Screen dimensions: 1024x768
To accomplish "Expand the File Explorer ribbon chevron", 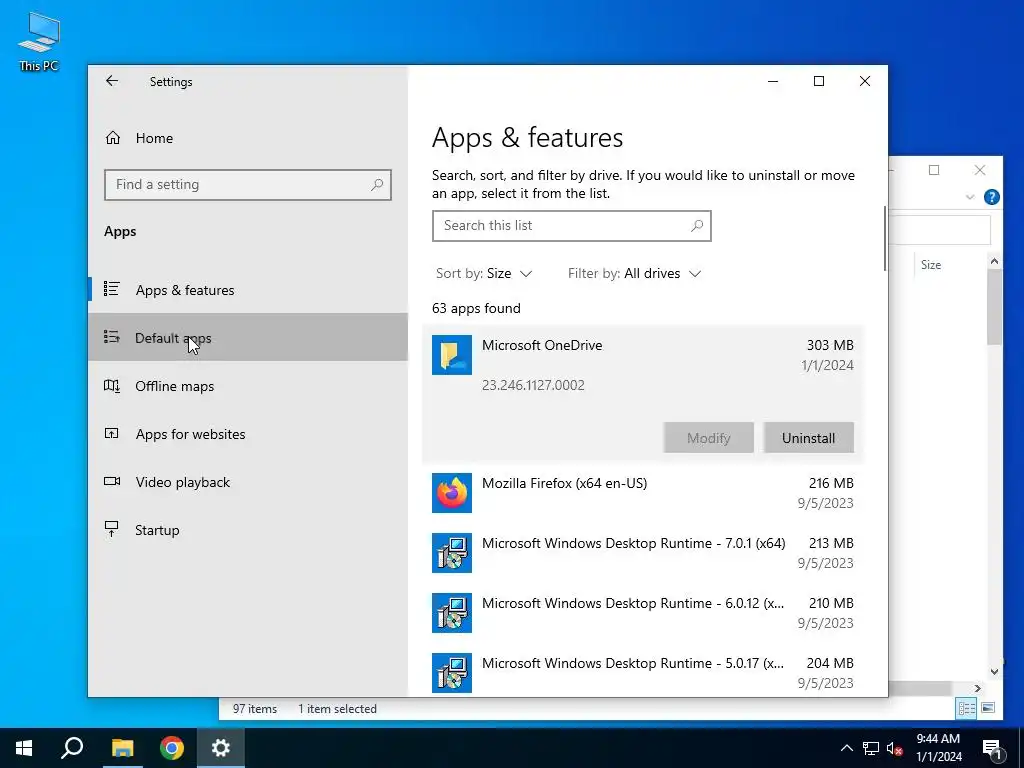I will tap(970, 197).
